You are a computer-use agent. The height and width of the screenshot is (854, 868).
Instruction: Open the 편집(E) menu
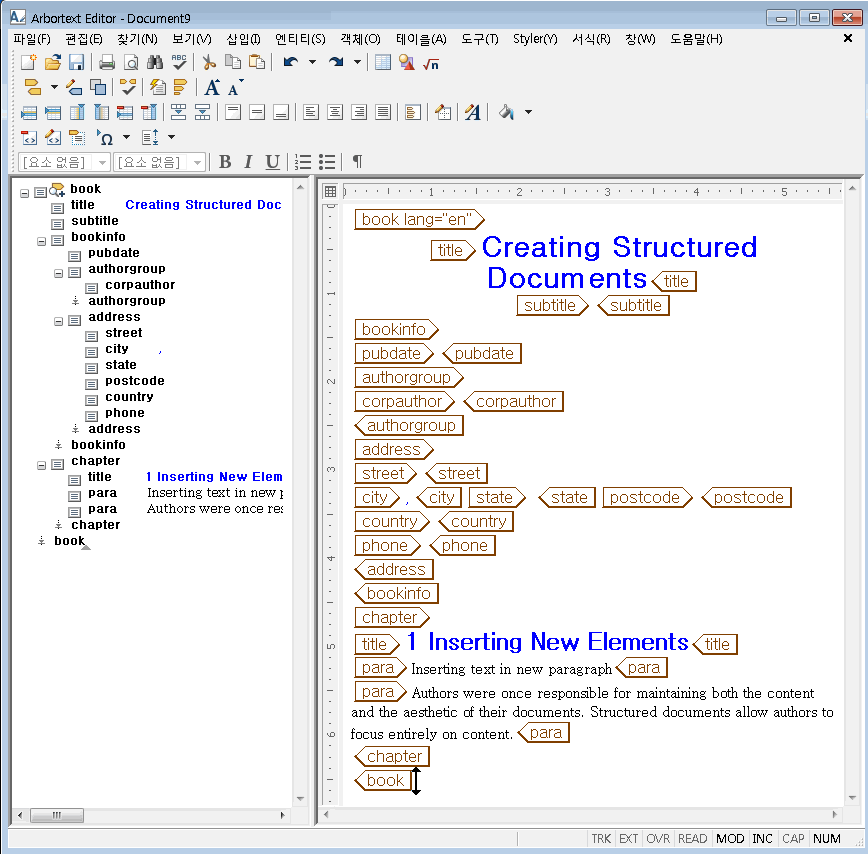pyautogui.click(x=84, y=39)
